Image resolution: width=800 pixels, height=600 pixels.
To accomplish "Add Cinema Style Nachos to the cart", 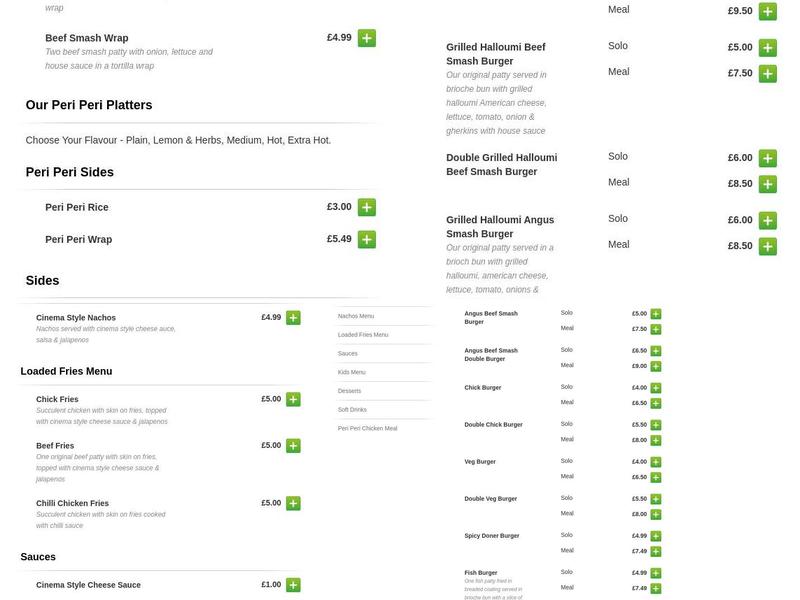I will pos(293,316).
